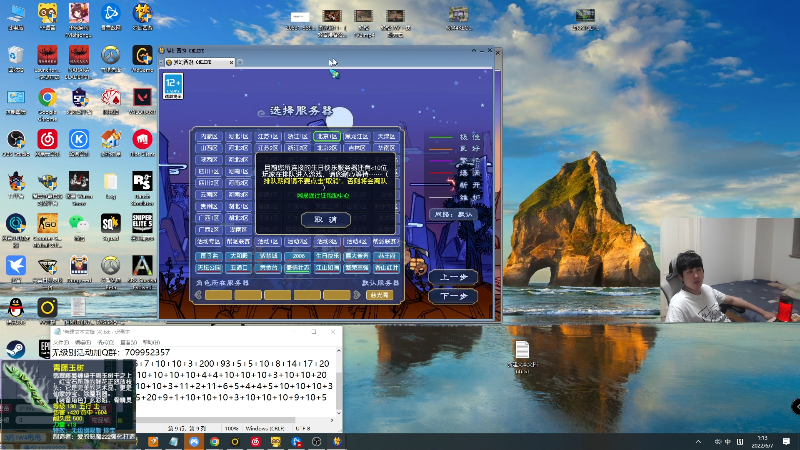Add a new tab in game launcher

[x=240, y=62]
